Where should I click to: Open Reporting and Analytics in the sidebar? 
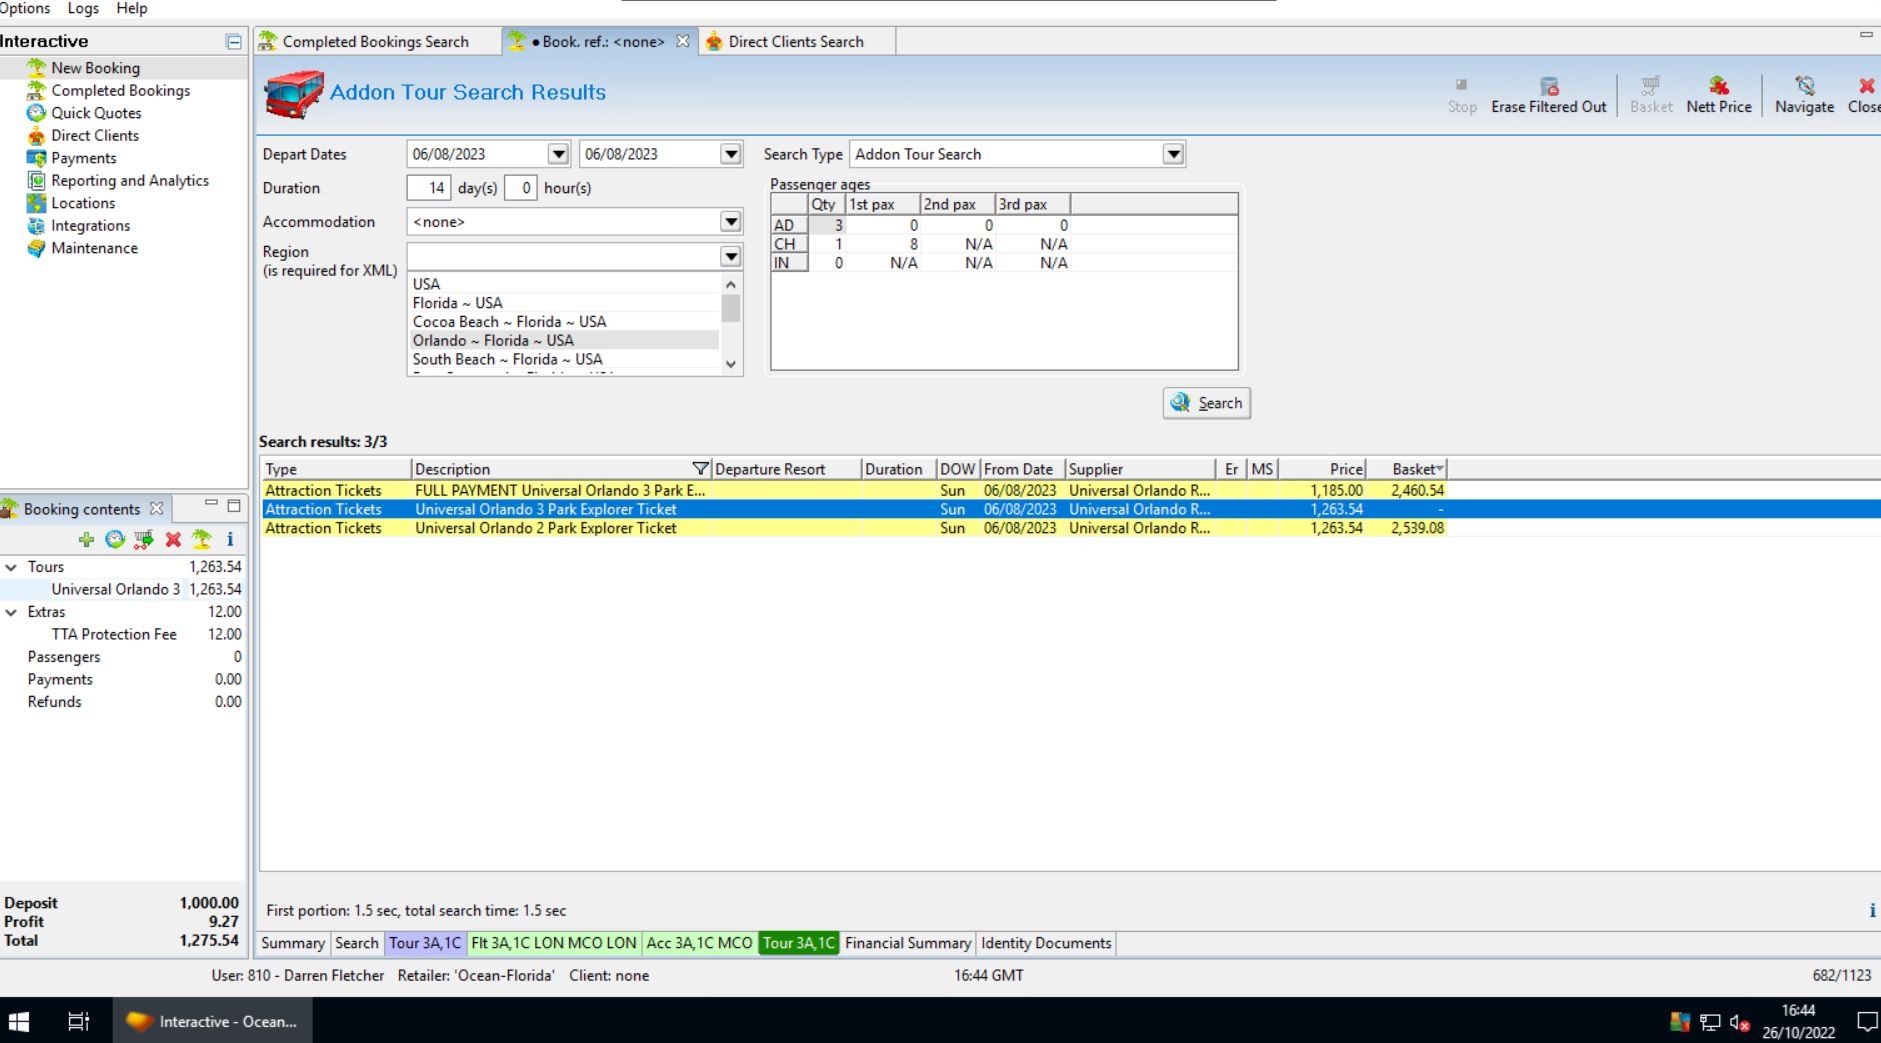[x=130, y=180]
